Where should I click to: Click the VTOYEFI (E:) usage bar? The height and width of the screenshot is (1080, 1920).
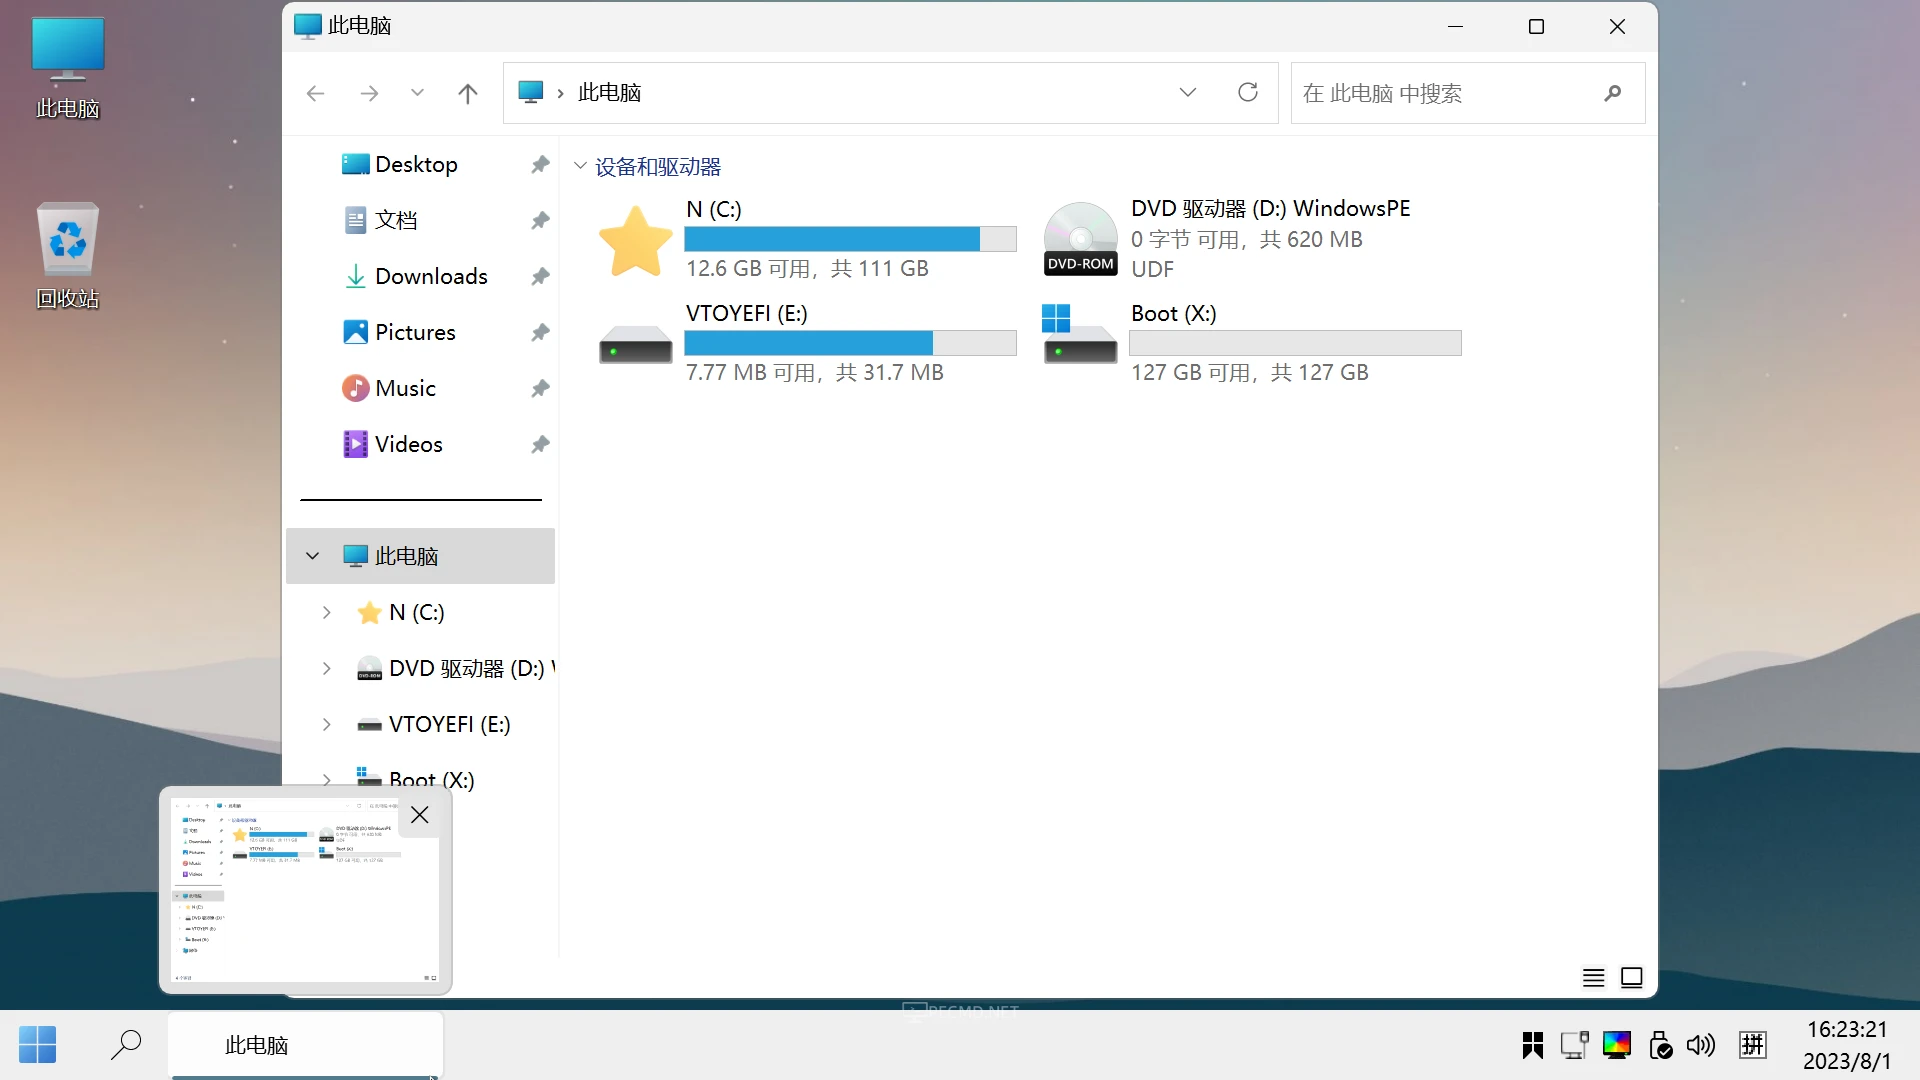coord(850,343)
